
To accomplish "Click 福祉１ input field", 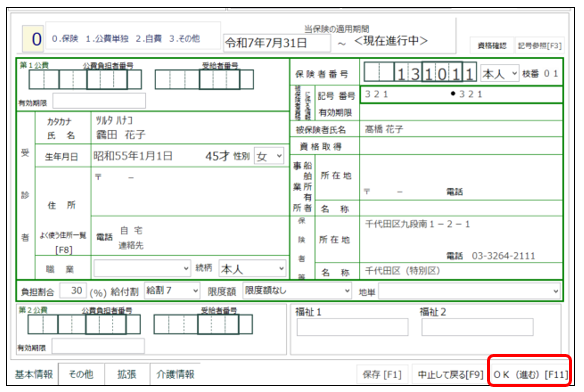I will 352,327.
